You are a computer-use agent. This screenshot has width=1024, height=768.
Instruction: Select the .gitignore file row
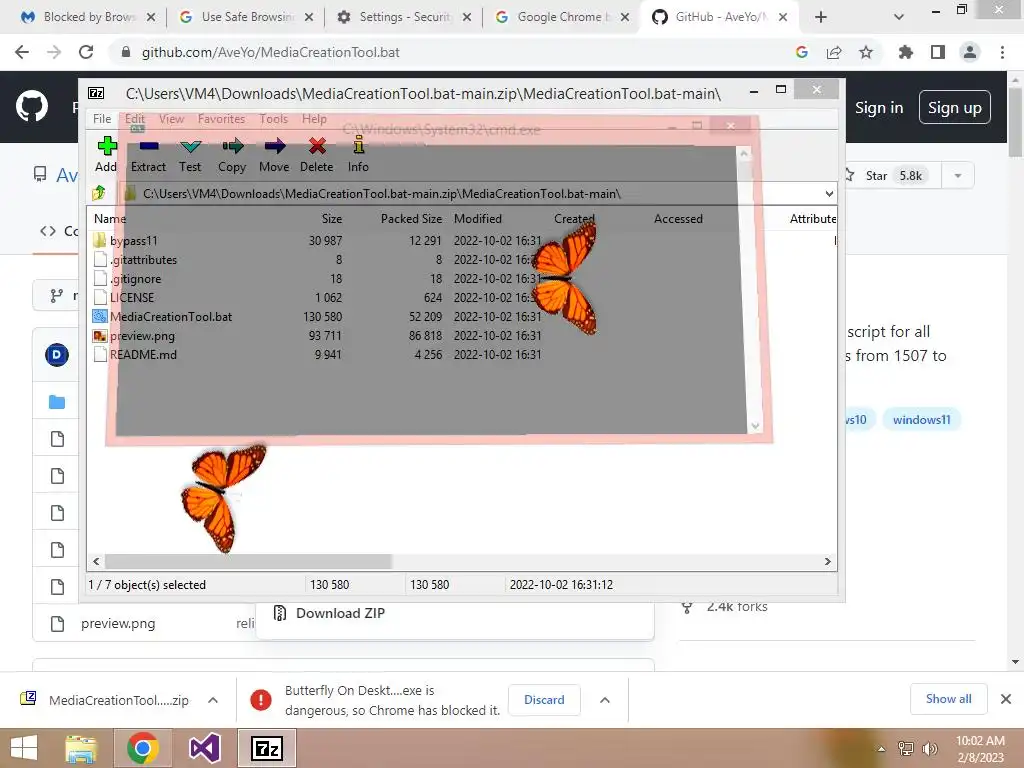[460, 279]
